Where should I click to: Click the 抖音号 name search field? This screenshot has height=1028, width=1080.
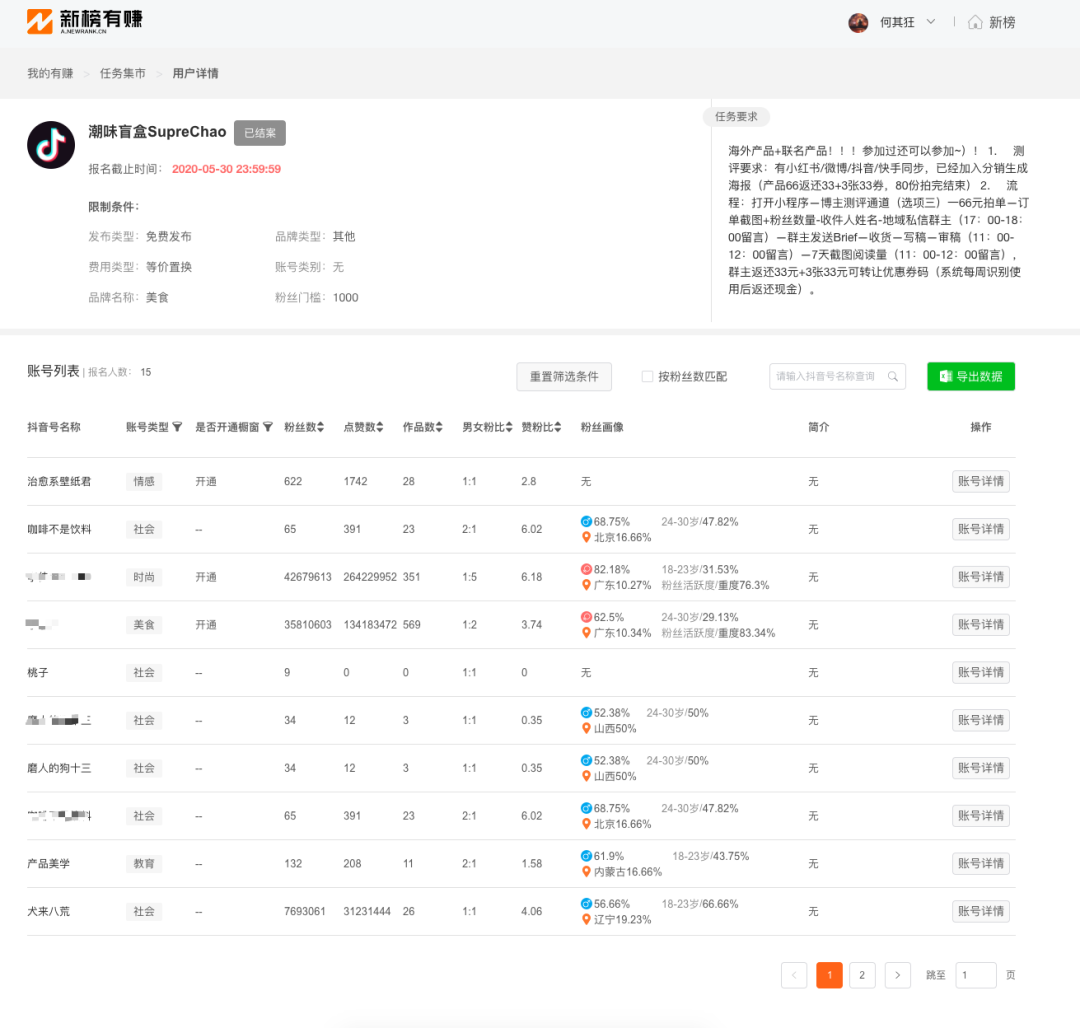point(826,377)
